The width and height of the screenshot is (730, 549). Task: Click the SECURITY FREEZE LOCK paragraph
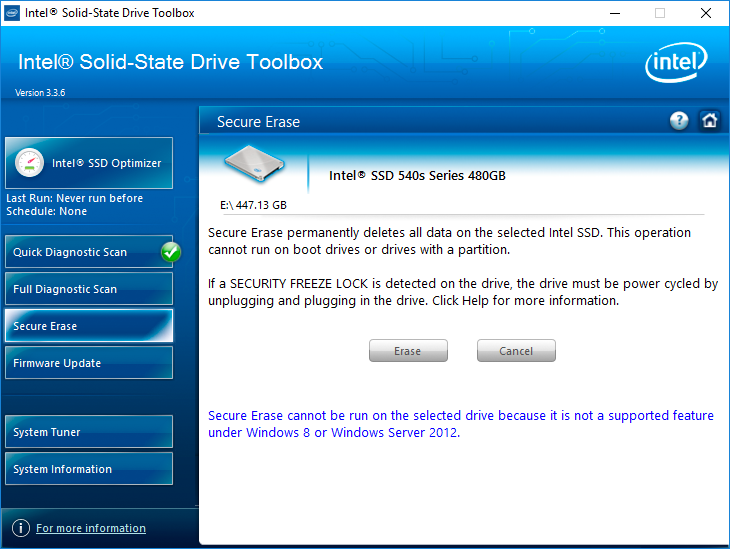[x=463, y=292]
